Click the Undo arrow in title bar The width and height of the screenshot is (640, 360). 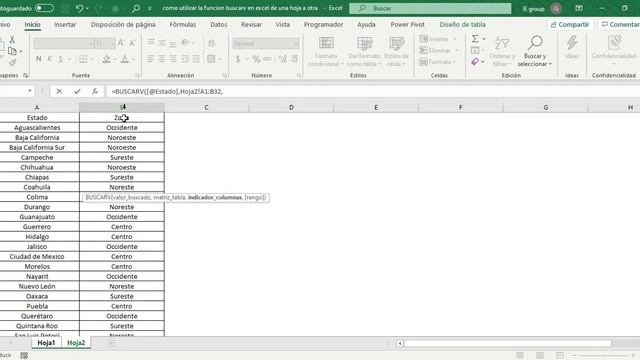coord(79,8)
